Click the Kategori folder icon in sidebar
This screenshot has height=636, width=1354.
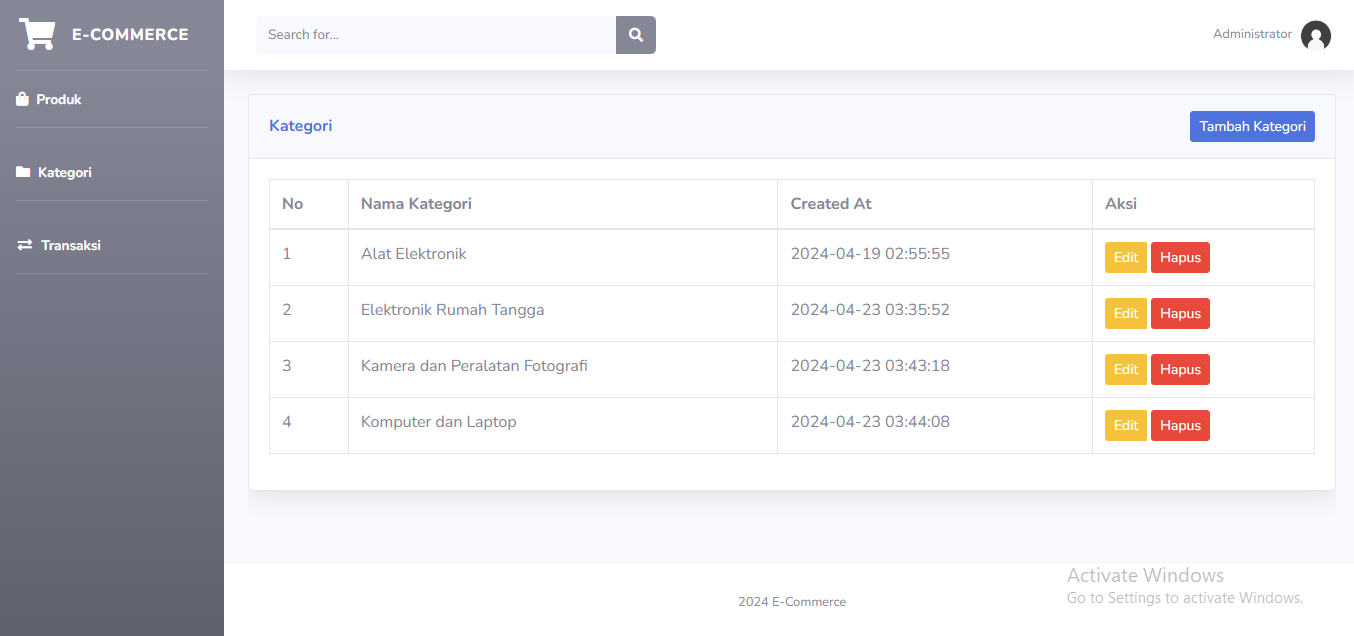24,173
